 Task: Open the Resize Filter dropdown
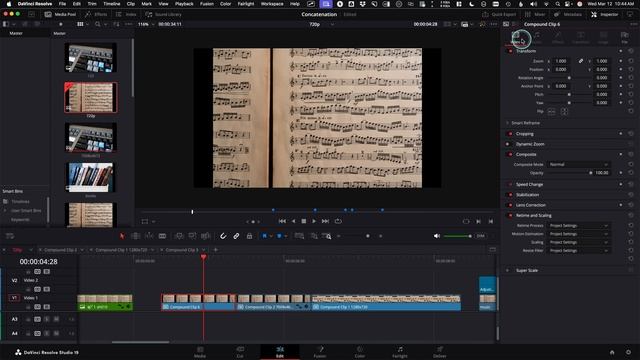(x=578, y=251)
